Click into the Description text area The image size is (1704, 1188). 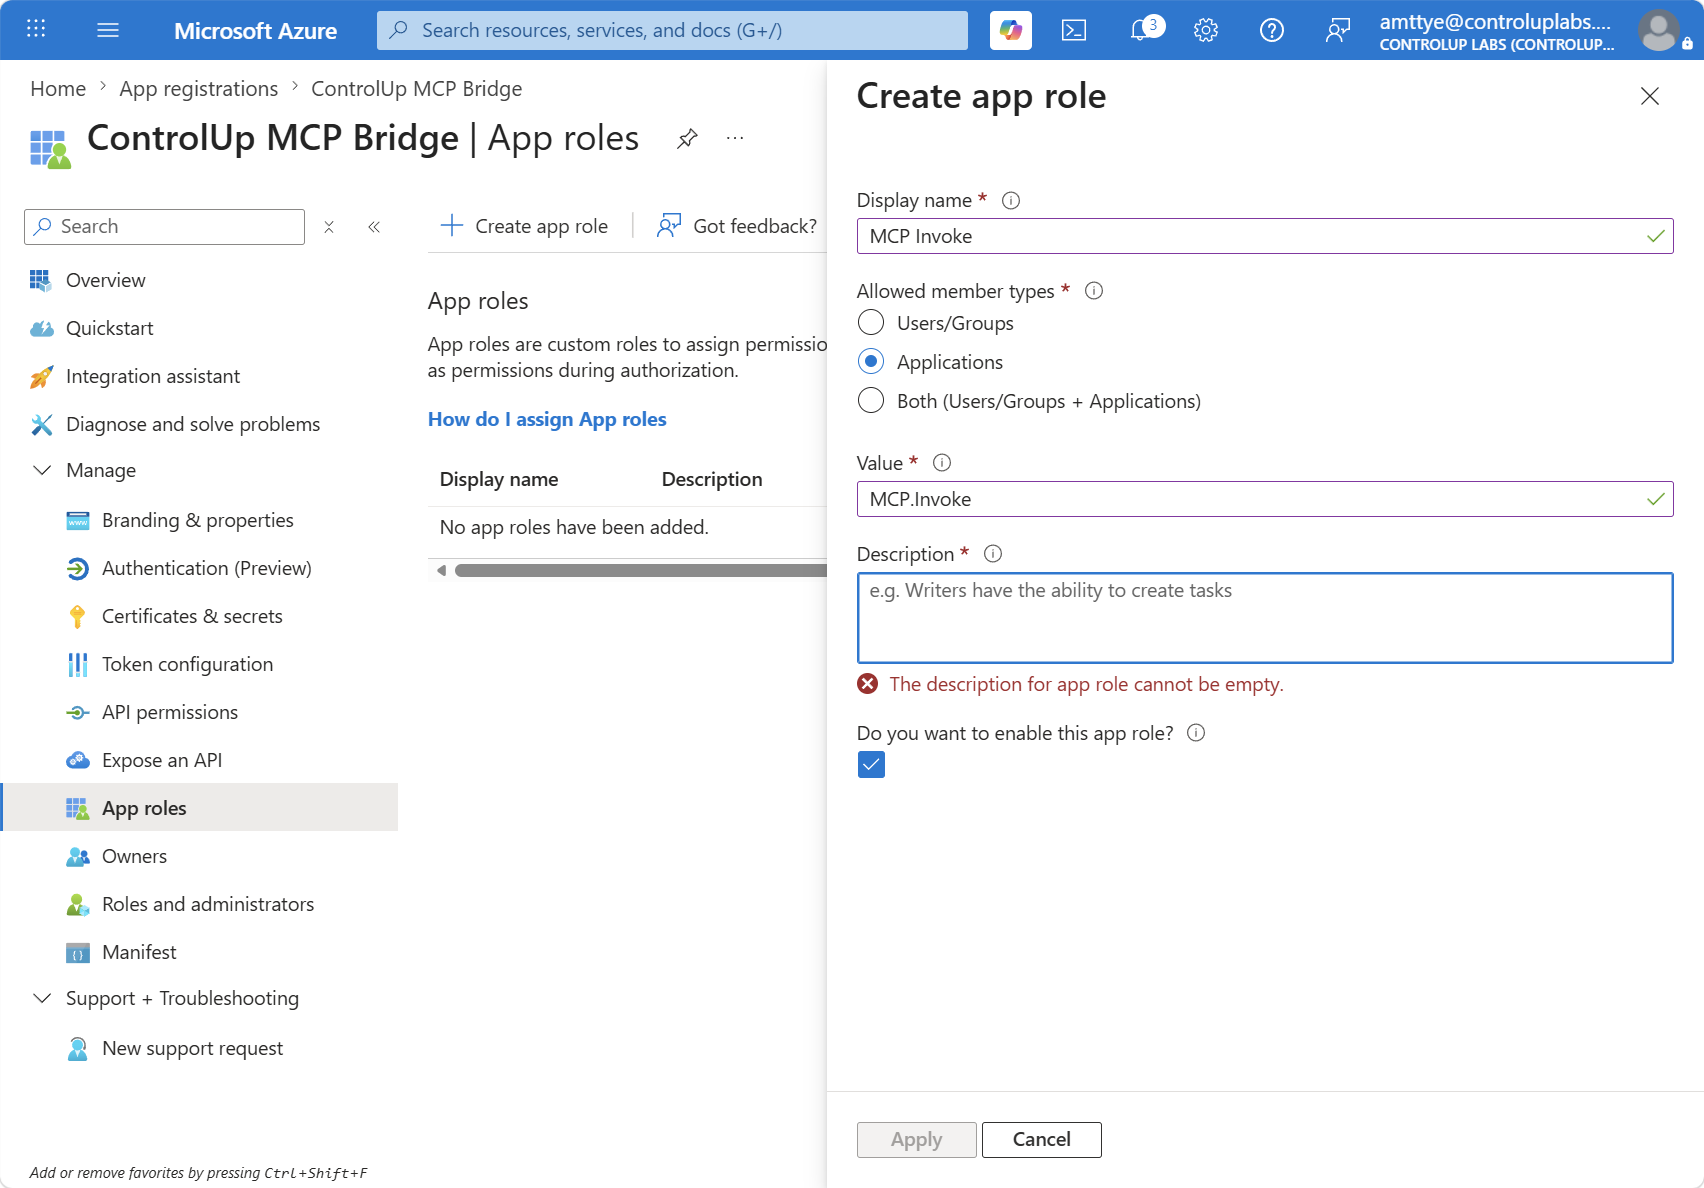tap(1265, 618)
